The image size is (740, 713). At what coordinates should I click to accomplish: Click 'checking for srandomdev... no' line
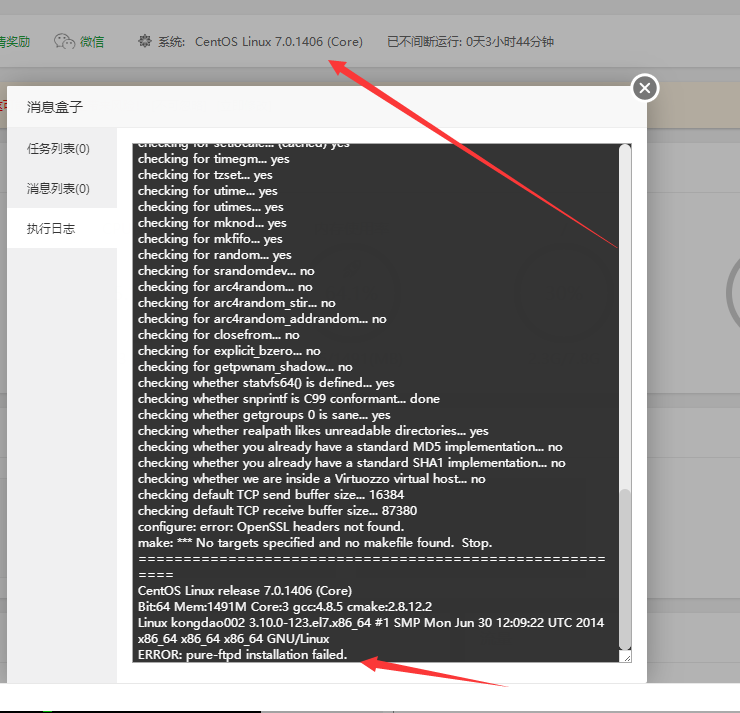226,270
